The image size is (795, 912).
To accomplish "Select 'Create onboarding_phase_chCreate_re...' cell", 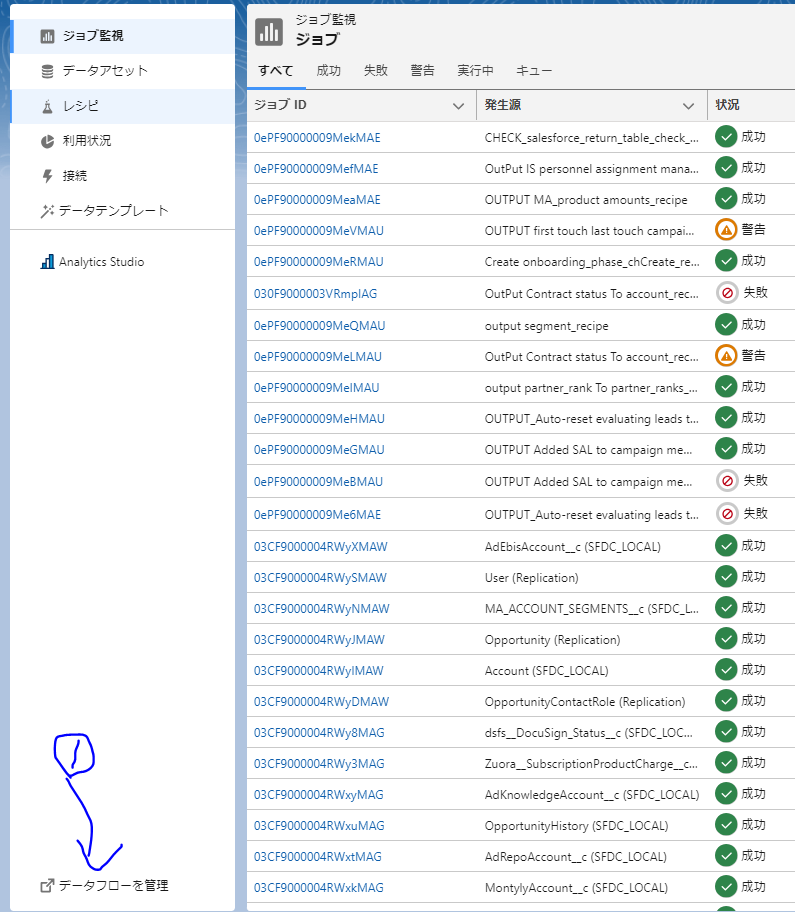I will pos(592,262).
